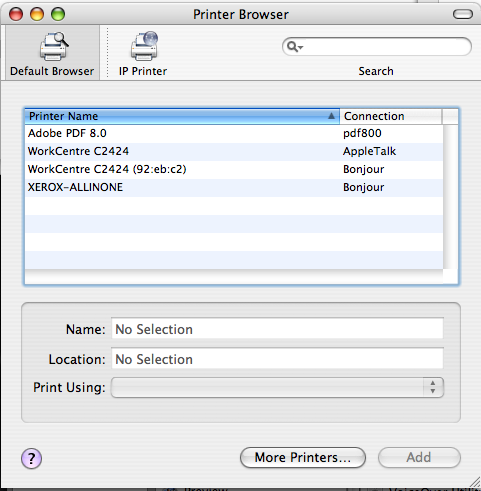
Task: Sort by Connection column header
Action: 391,116
